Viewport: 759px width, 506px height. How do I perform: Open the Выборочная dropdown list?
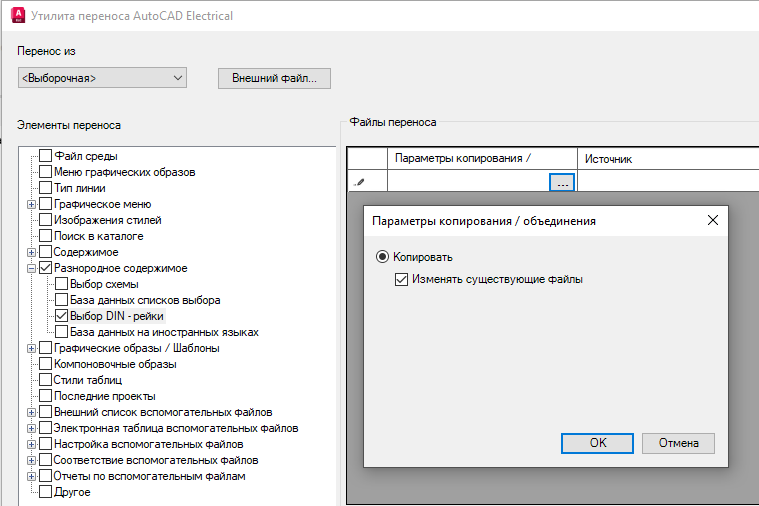click(x=102, y=78)
